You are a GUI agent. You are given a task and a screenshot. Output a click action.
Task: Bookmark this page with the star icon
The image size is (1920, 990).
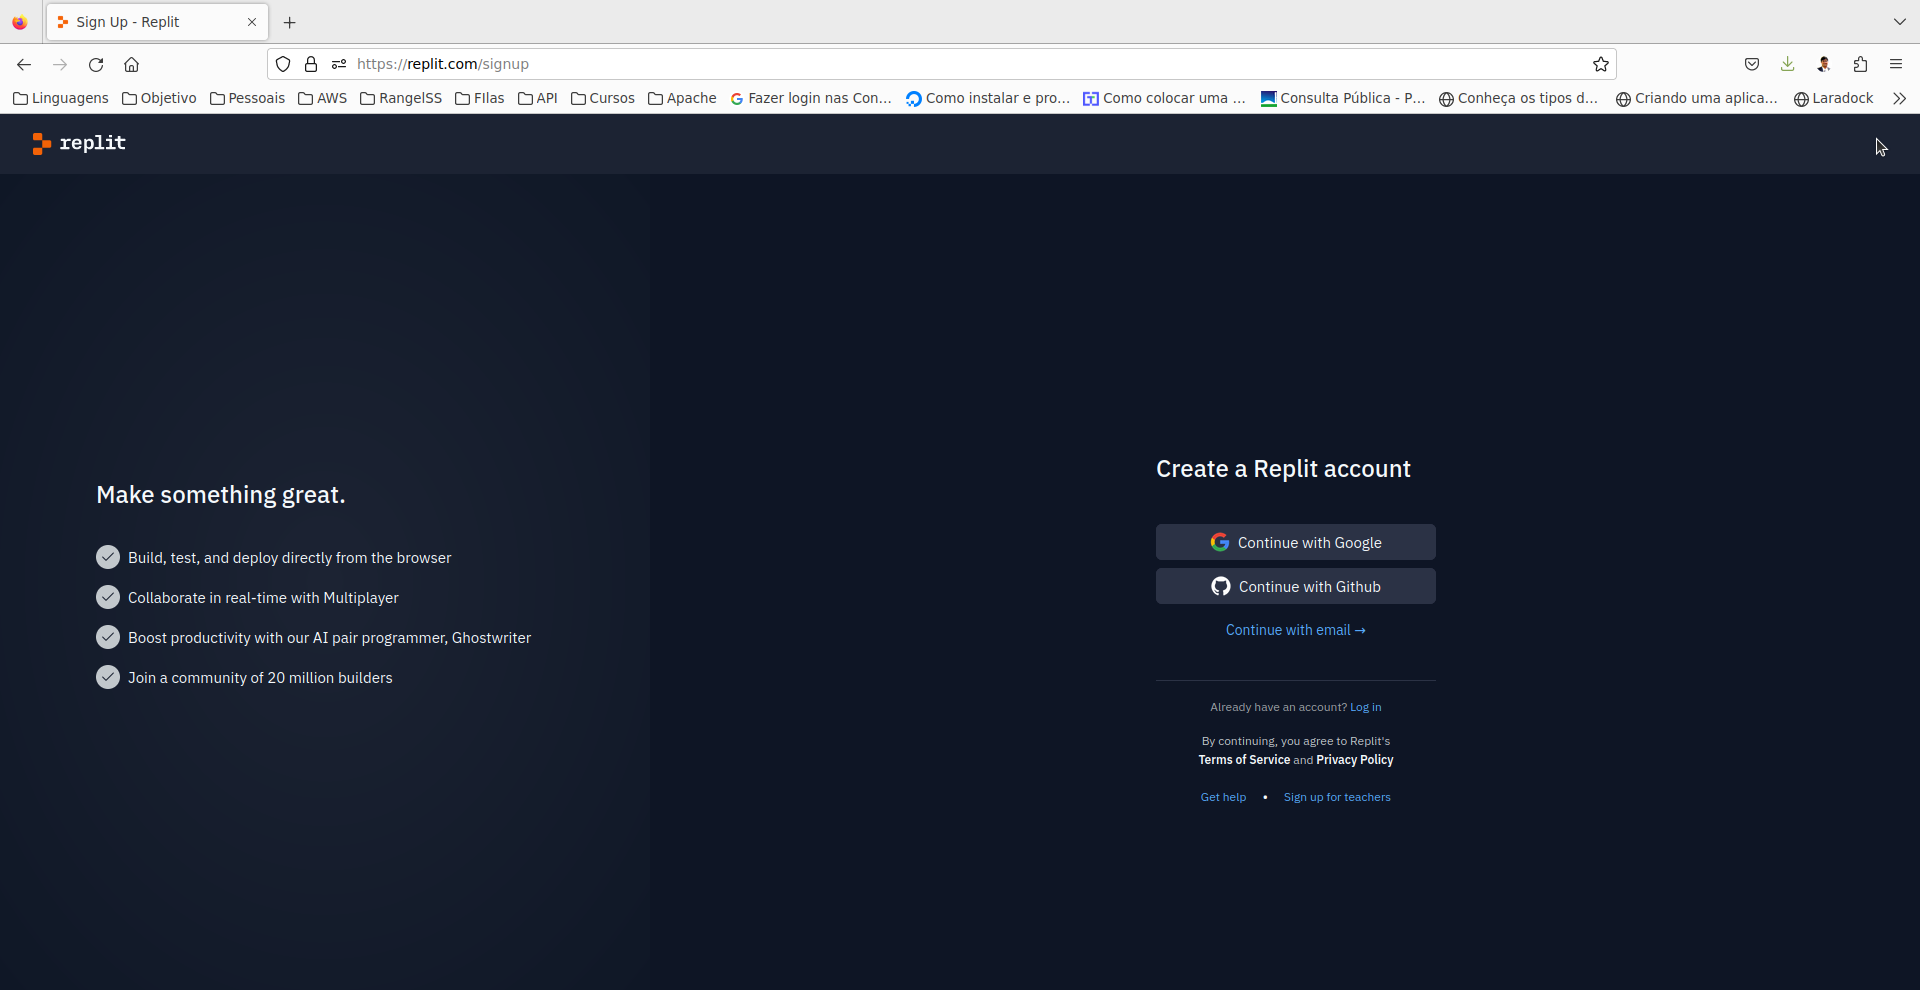(1601, 64)
